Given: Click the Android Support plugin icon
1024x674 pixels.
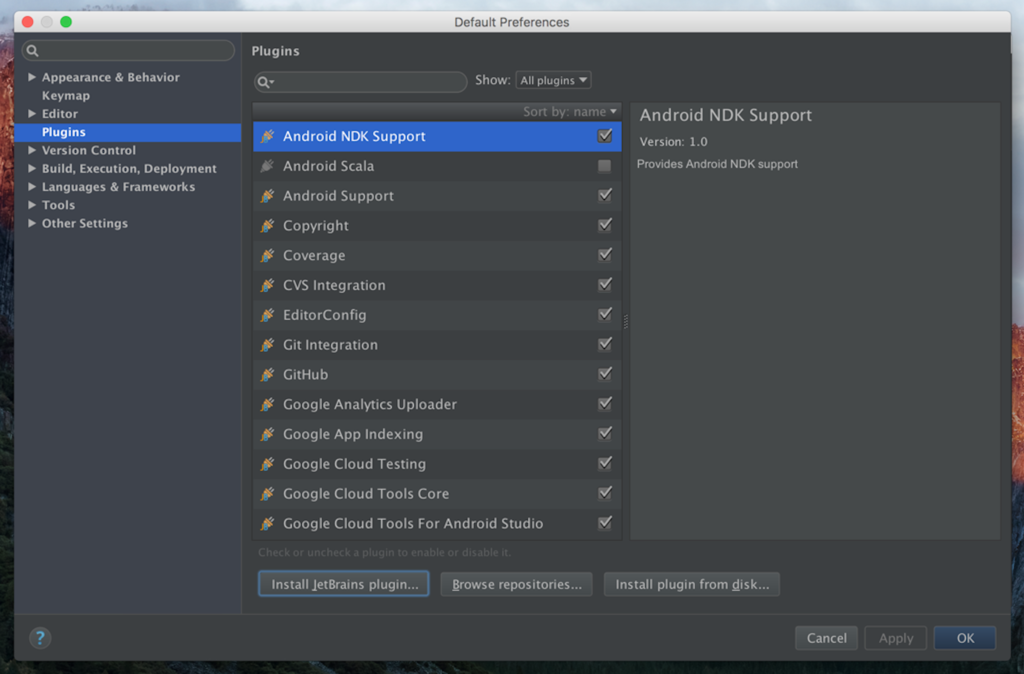Looking at the screenshot, I should point(267,196).
